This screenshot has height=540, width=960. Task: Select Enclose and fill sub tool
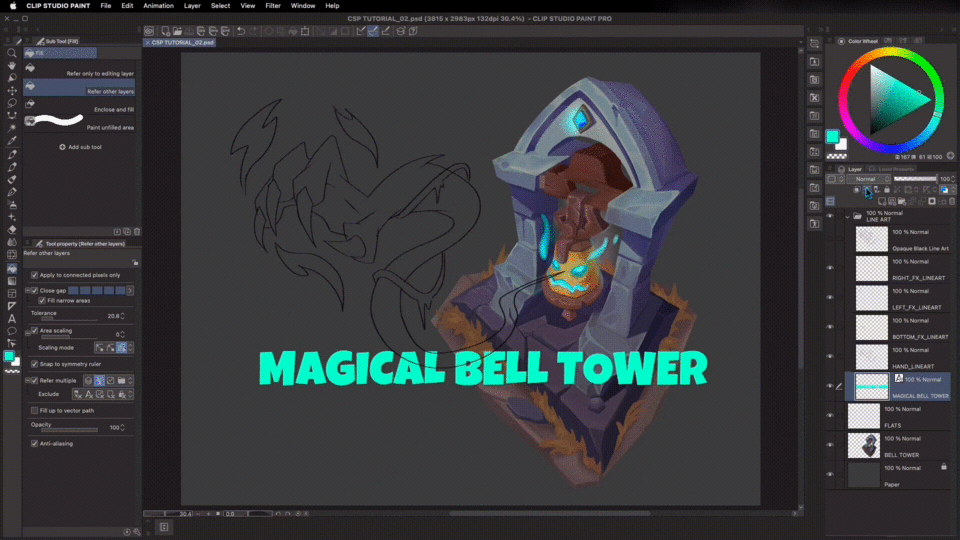coord(79,105)
